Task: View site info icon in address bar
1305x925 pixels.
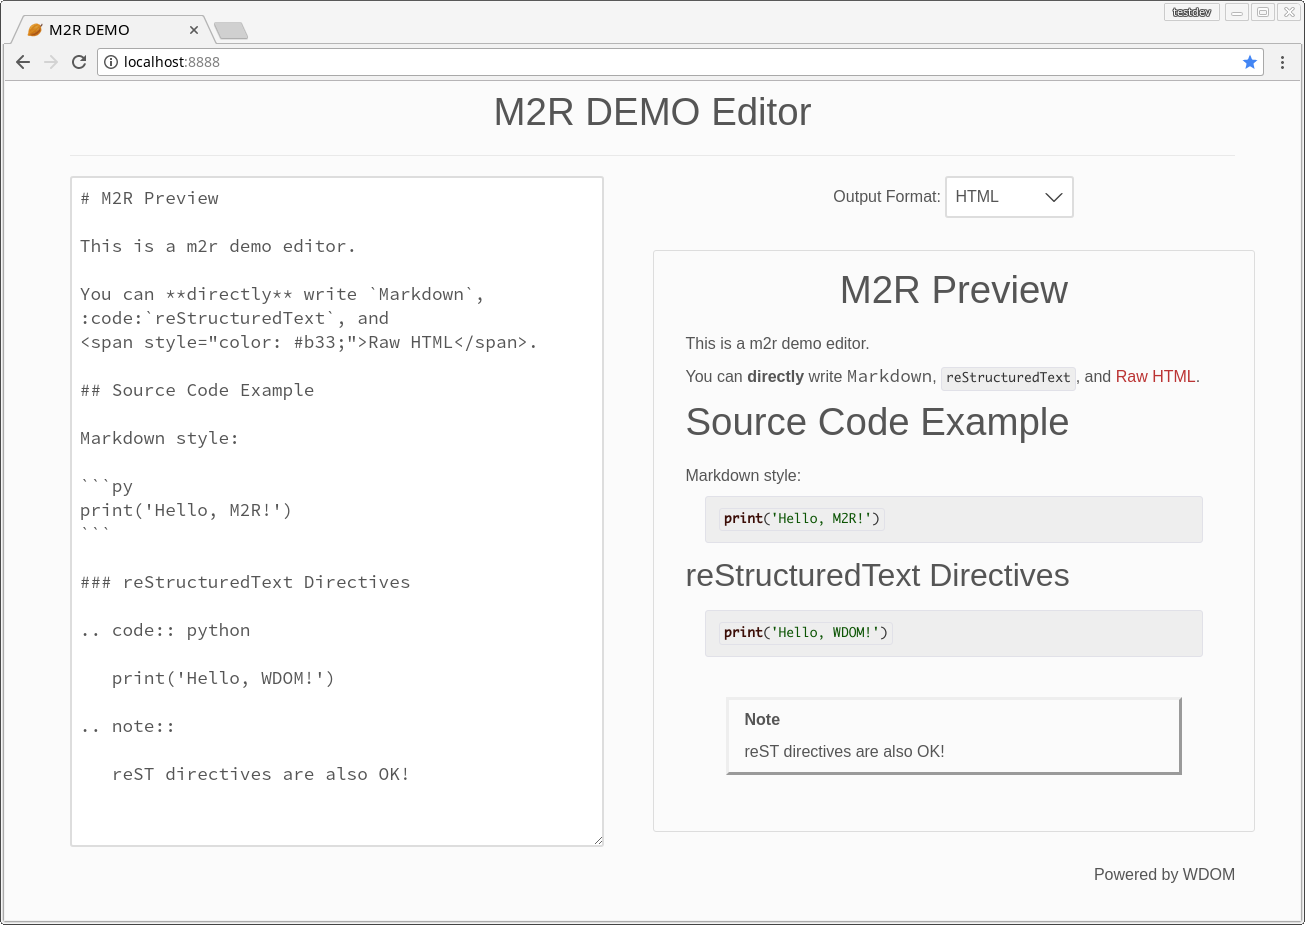Action: click(x=111, y=62)
